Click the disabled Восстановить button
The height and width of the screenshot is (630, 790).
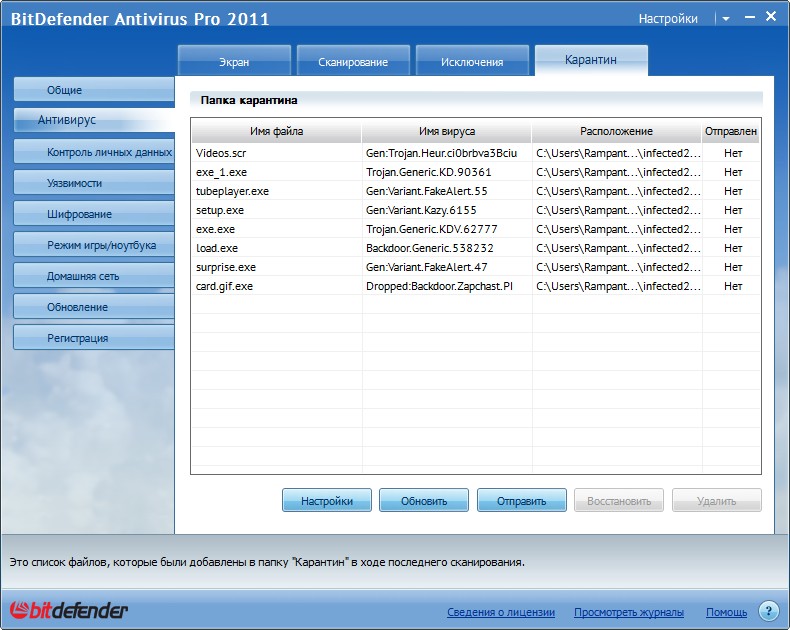[619, 500]
